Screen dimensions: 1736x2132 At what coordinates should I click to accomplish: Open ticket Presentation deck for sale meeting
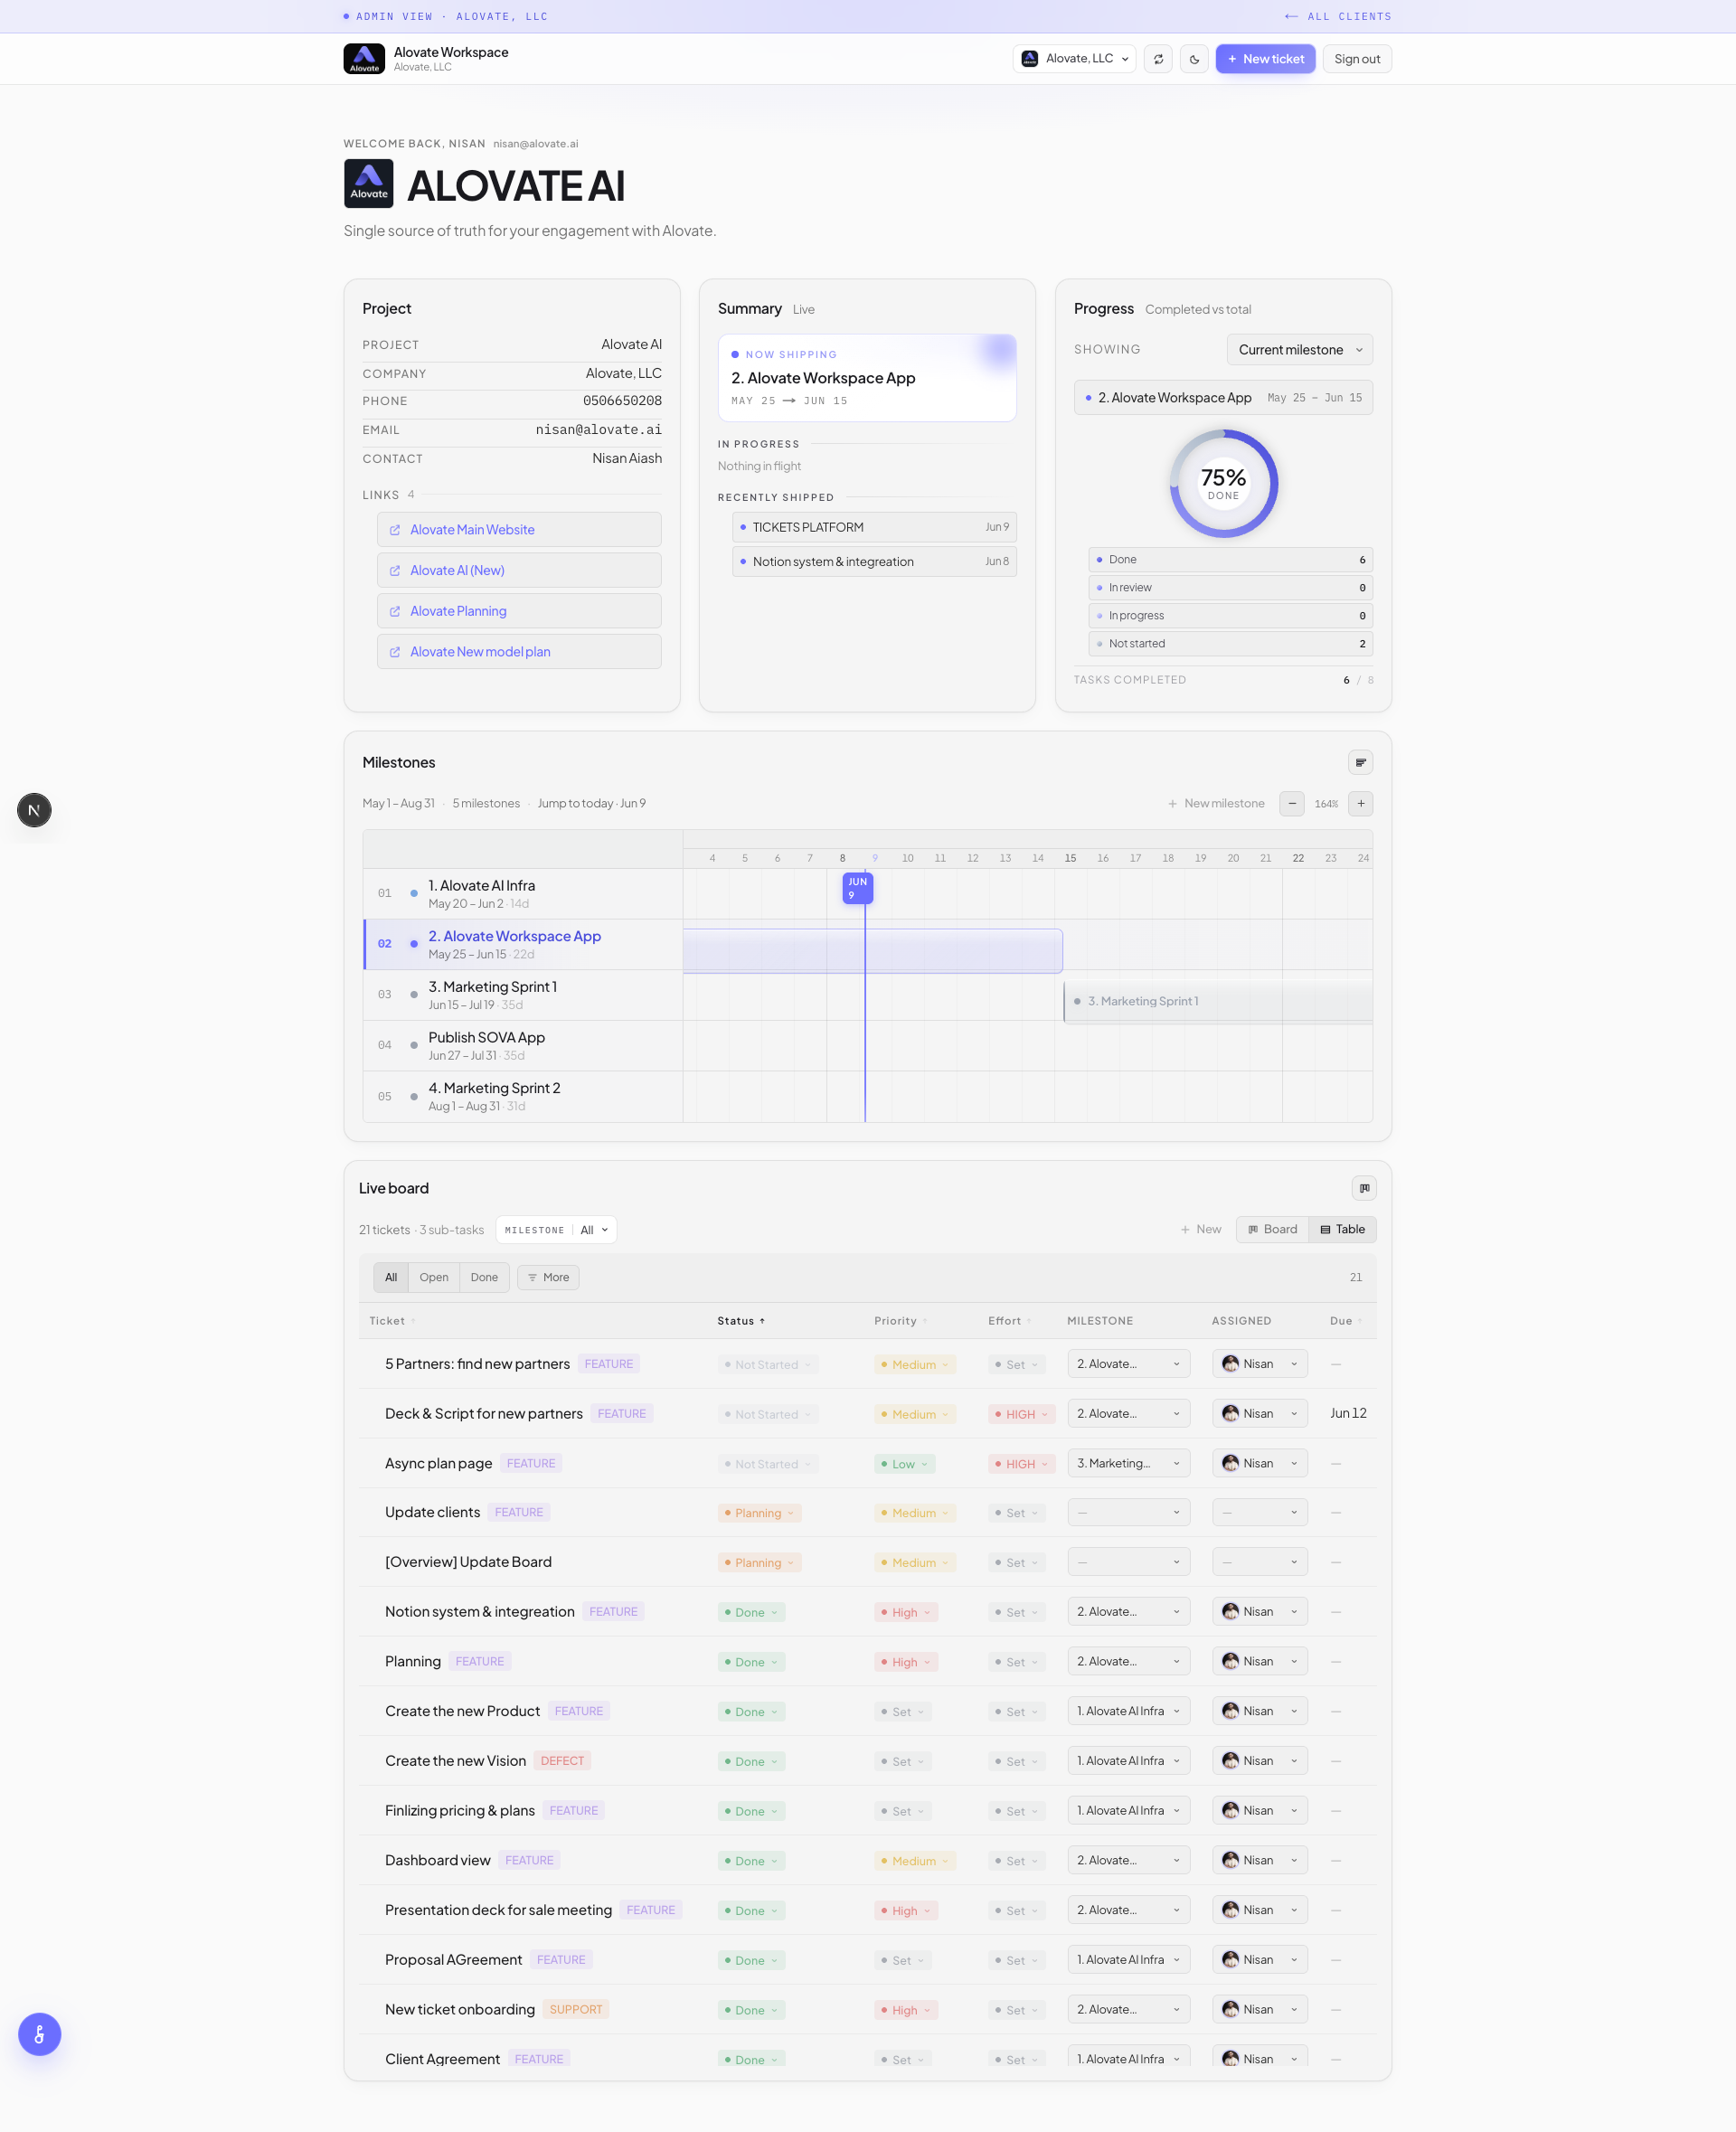pyautogui.click(x=498, y=1910)
